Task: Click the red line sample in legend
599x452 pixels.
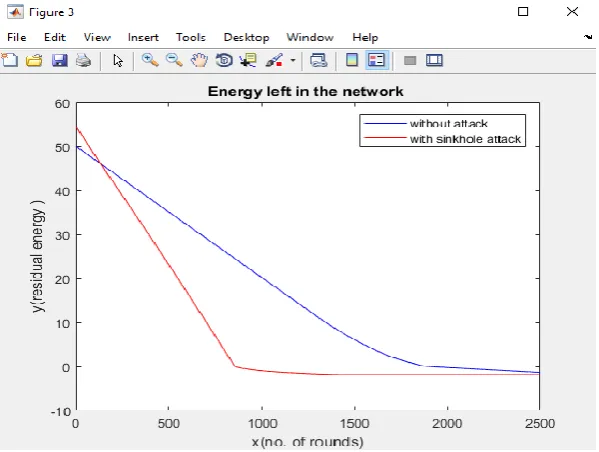Action: pos(385,138)
